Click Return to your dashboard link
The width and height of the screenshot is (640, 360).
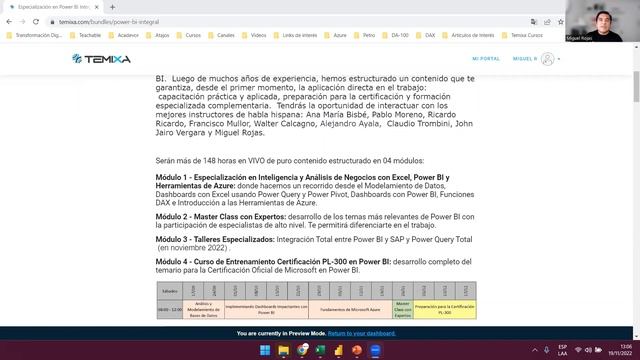tap(362, 333)
